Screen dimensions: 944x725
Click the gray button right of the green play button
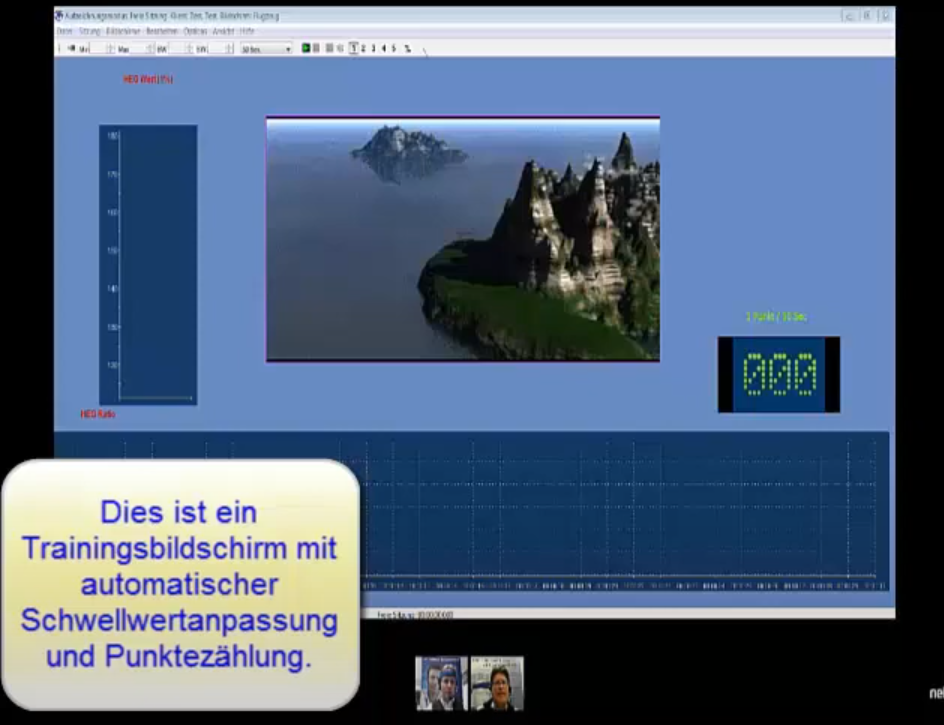pos(316,48)
